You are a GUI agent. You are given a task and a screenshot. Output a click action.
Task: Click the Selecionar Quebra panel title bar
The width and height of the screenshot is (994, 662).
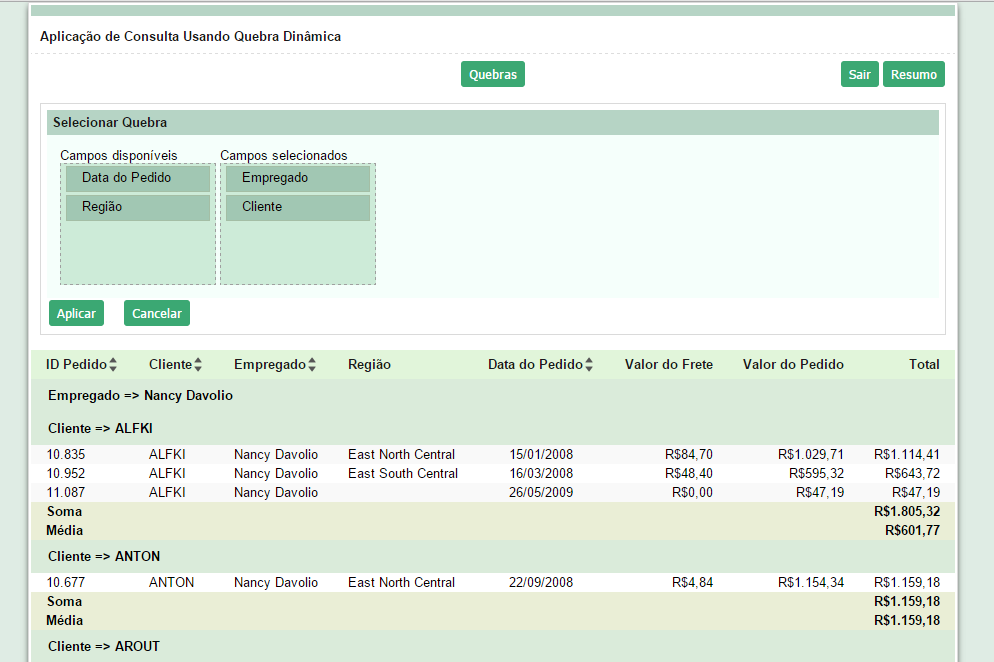(x=492, y=123)
